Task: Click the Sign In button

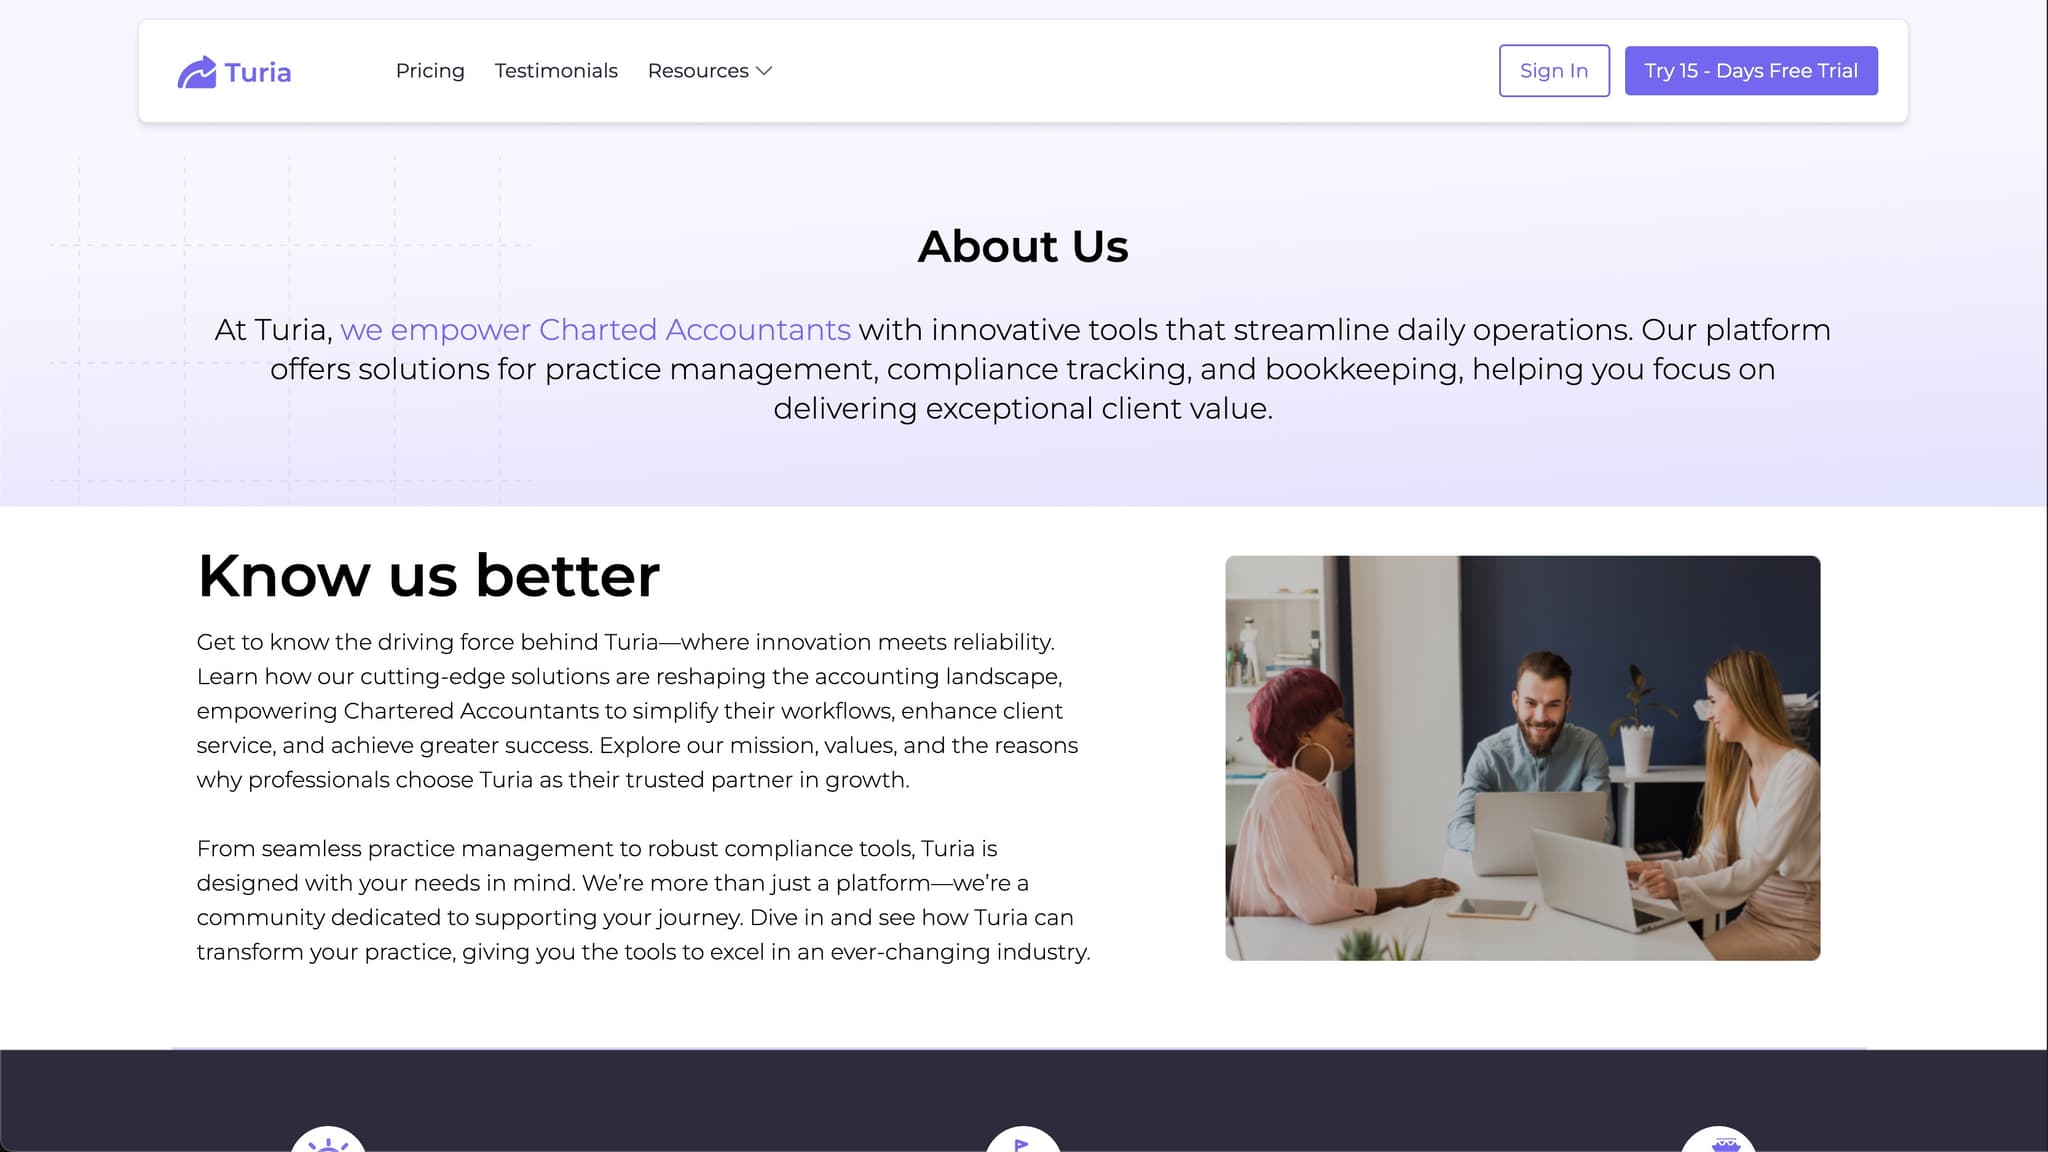Action: pyautogui.click(x=1553, y=70)
